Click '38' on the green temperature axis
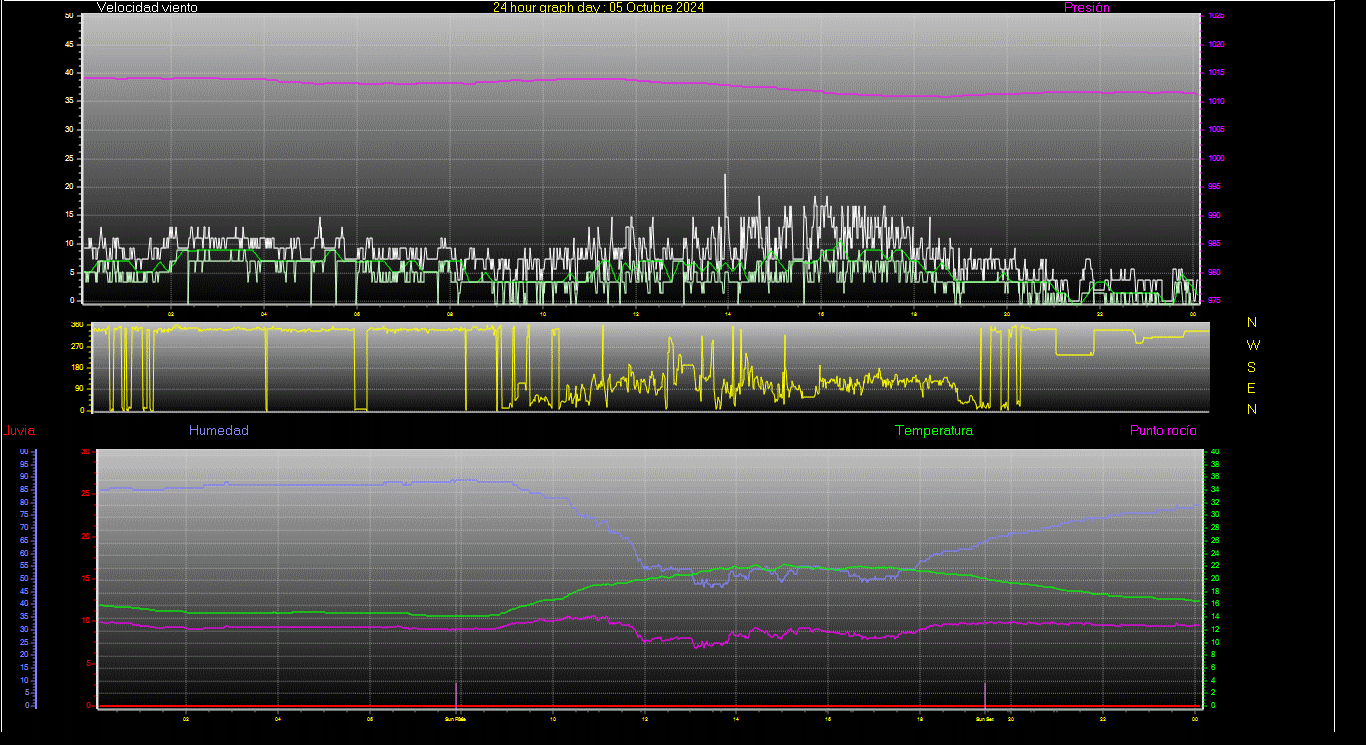The width and height of the screenshot is (1366, 745). [x=1215, y=464]
